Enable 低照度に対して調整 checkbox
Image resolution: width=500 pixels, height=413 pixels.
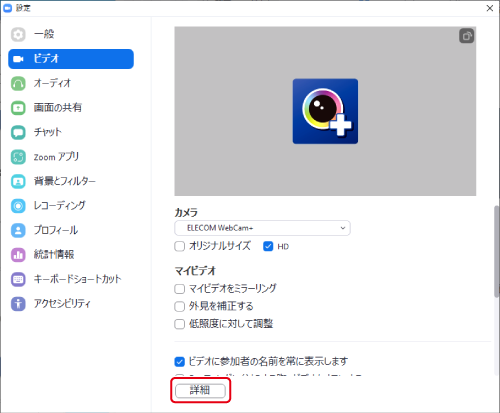(x=180, y=324)
